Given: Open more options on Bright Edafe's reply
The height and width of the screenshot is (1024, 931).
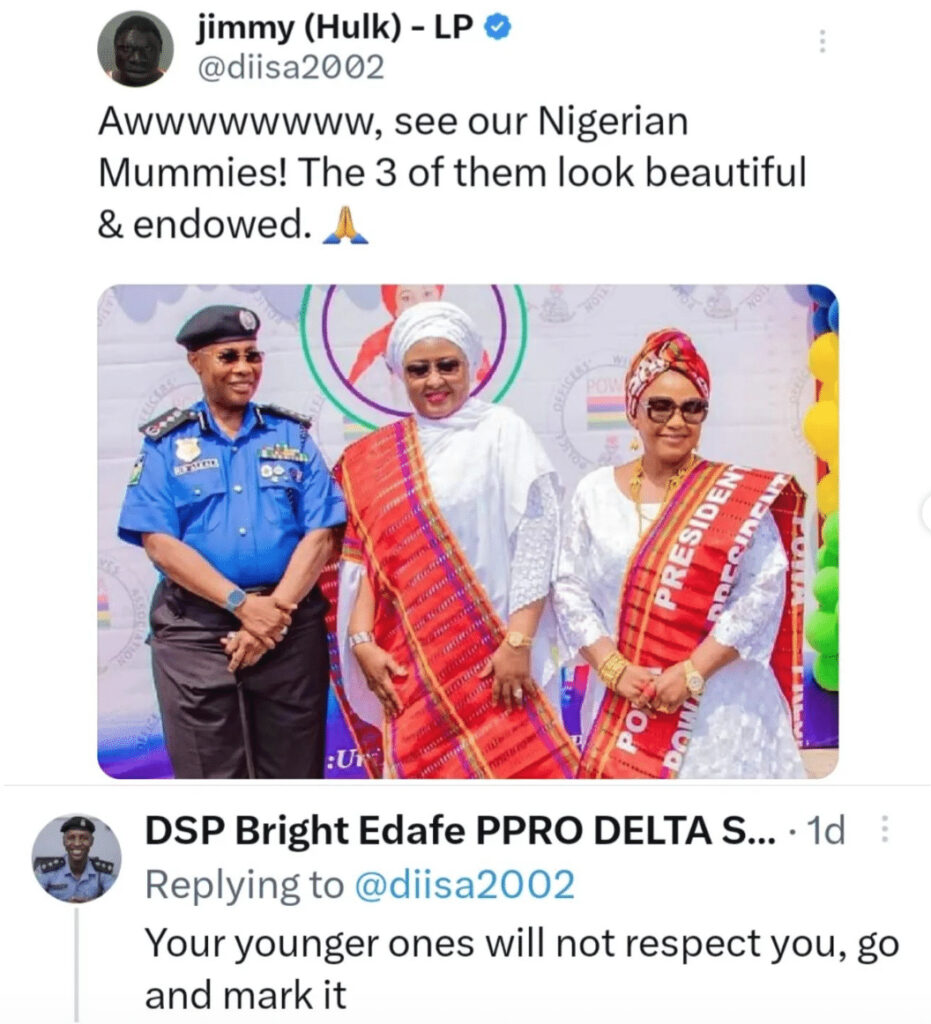Looking at the screenshot, I should click(884, 828).
